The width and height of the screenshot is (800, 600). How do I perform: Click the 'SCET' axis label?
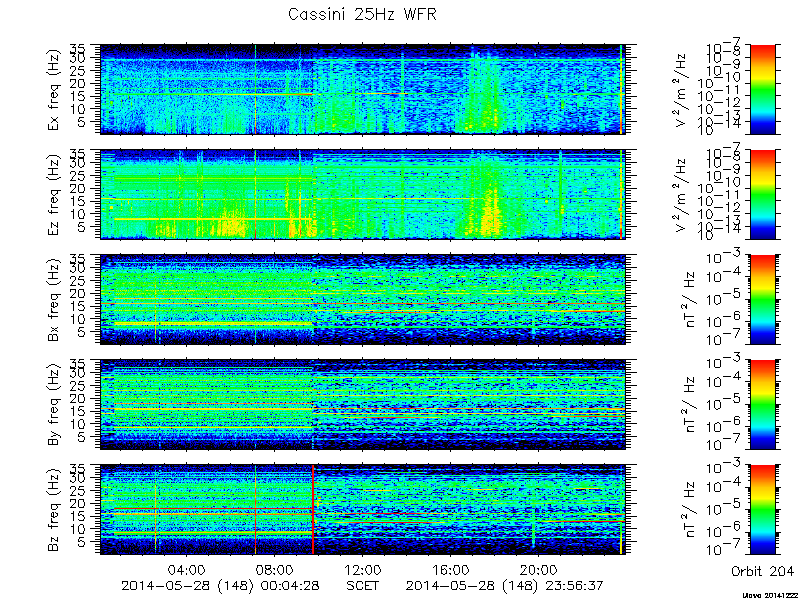363,586
